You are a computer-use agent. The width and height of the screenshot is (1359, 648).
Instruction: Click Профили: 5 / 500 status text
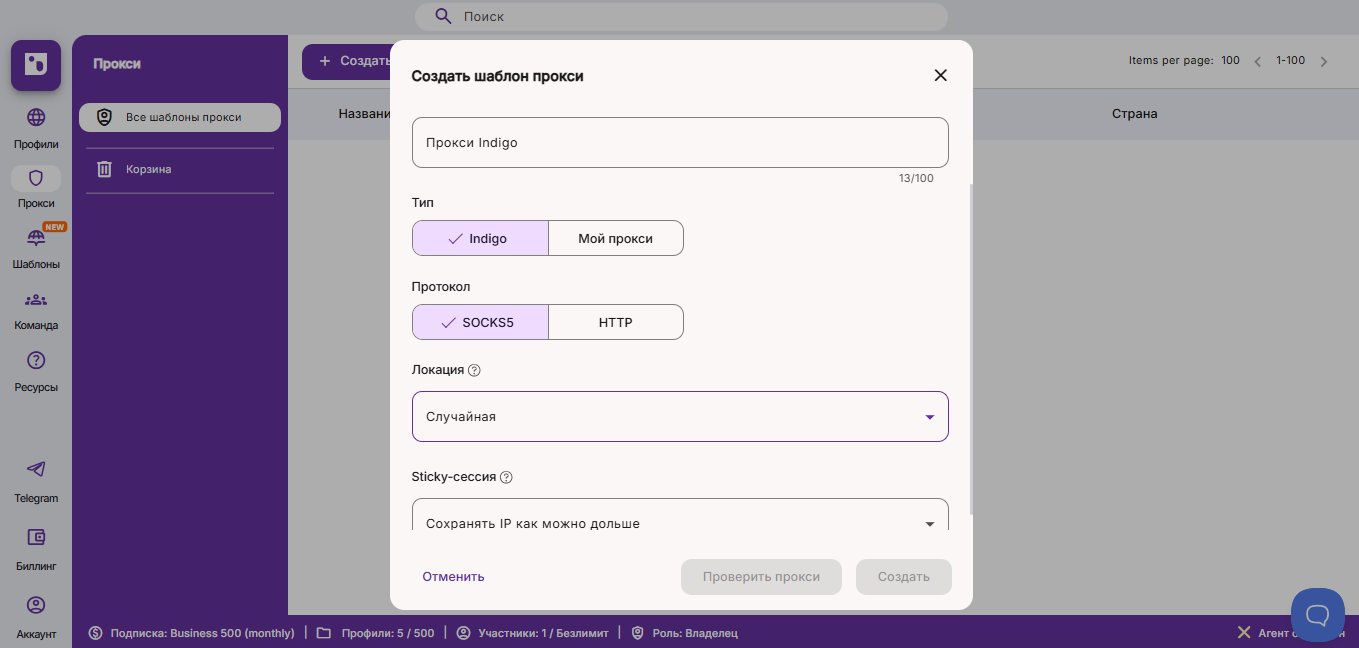pyautogui.click(x=388, y=633)
